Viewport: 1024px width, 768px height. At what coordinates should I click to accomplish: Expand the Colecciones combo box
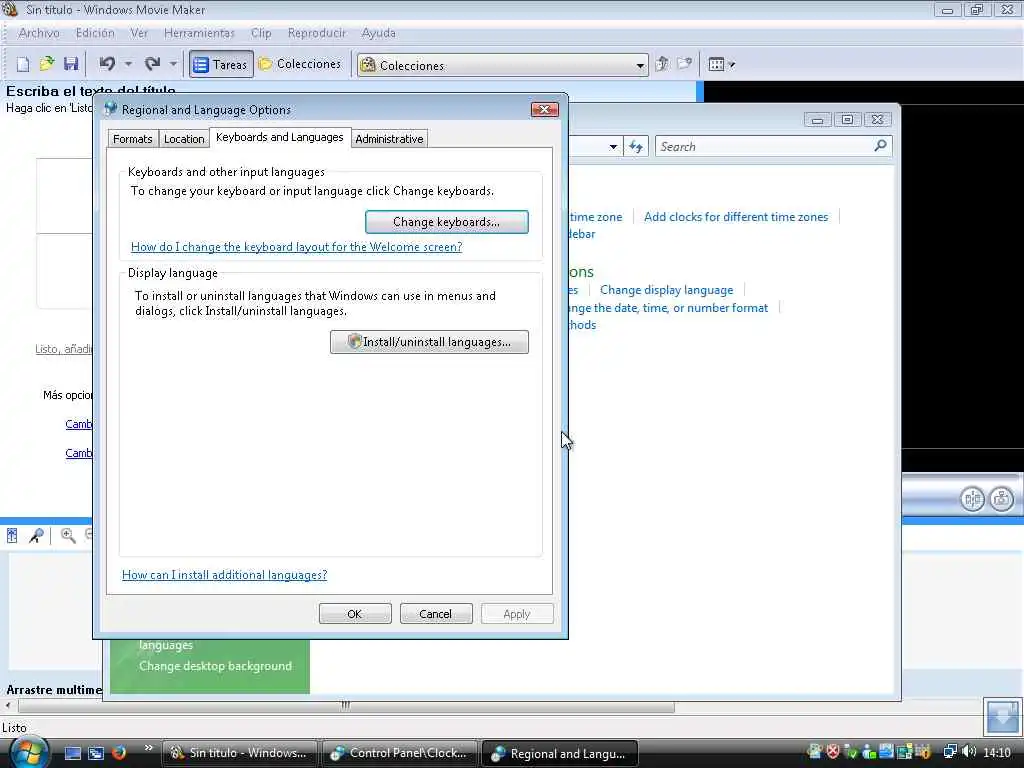[x=640, y=65]
